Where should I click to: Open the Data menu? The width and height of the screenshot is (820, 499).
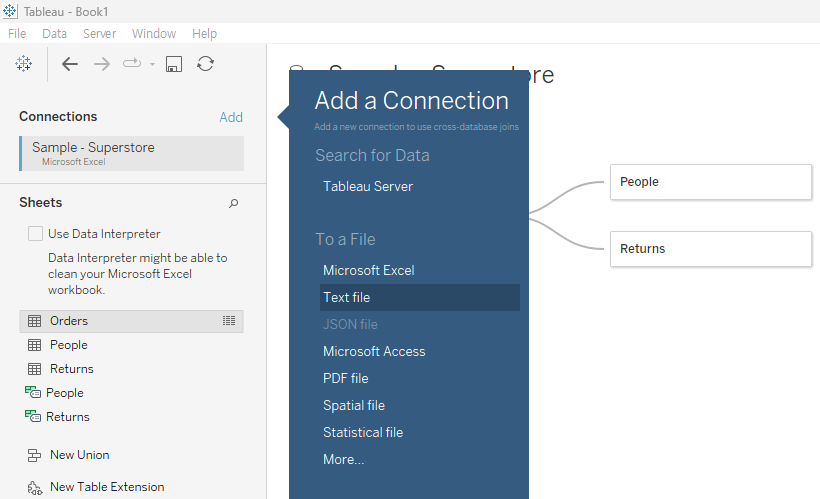click(54, 33)
